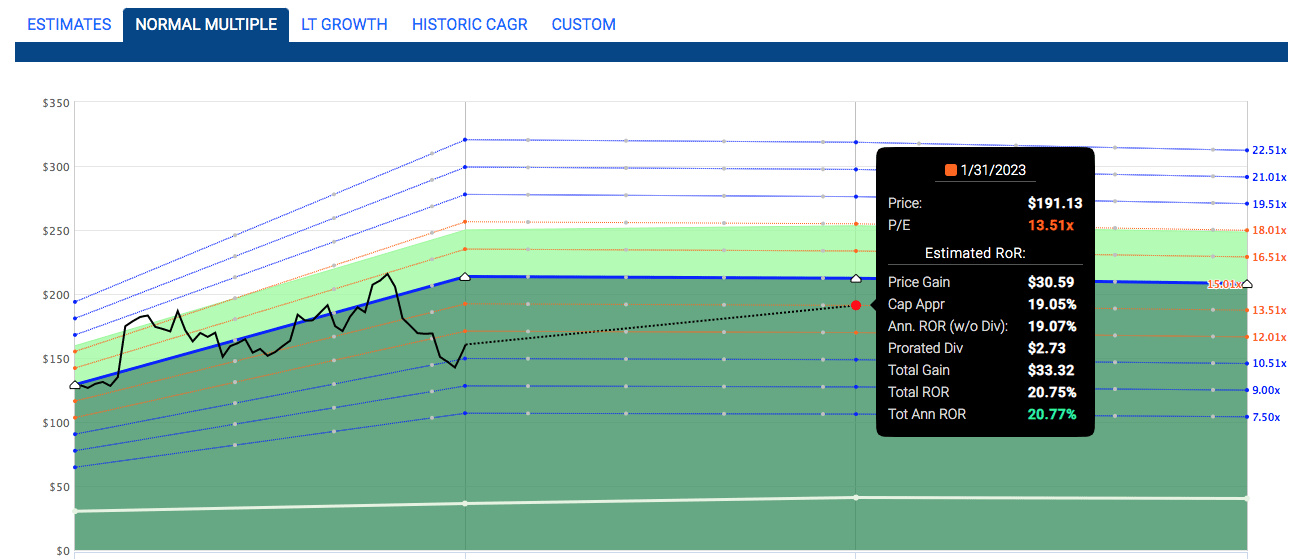1298x559 pixels.
Task: Click the 16.51x multiple label
Action: click(1269, 257)
